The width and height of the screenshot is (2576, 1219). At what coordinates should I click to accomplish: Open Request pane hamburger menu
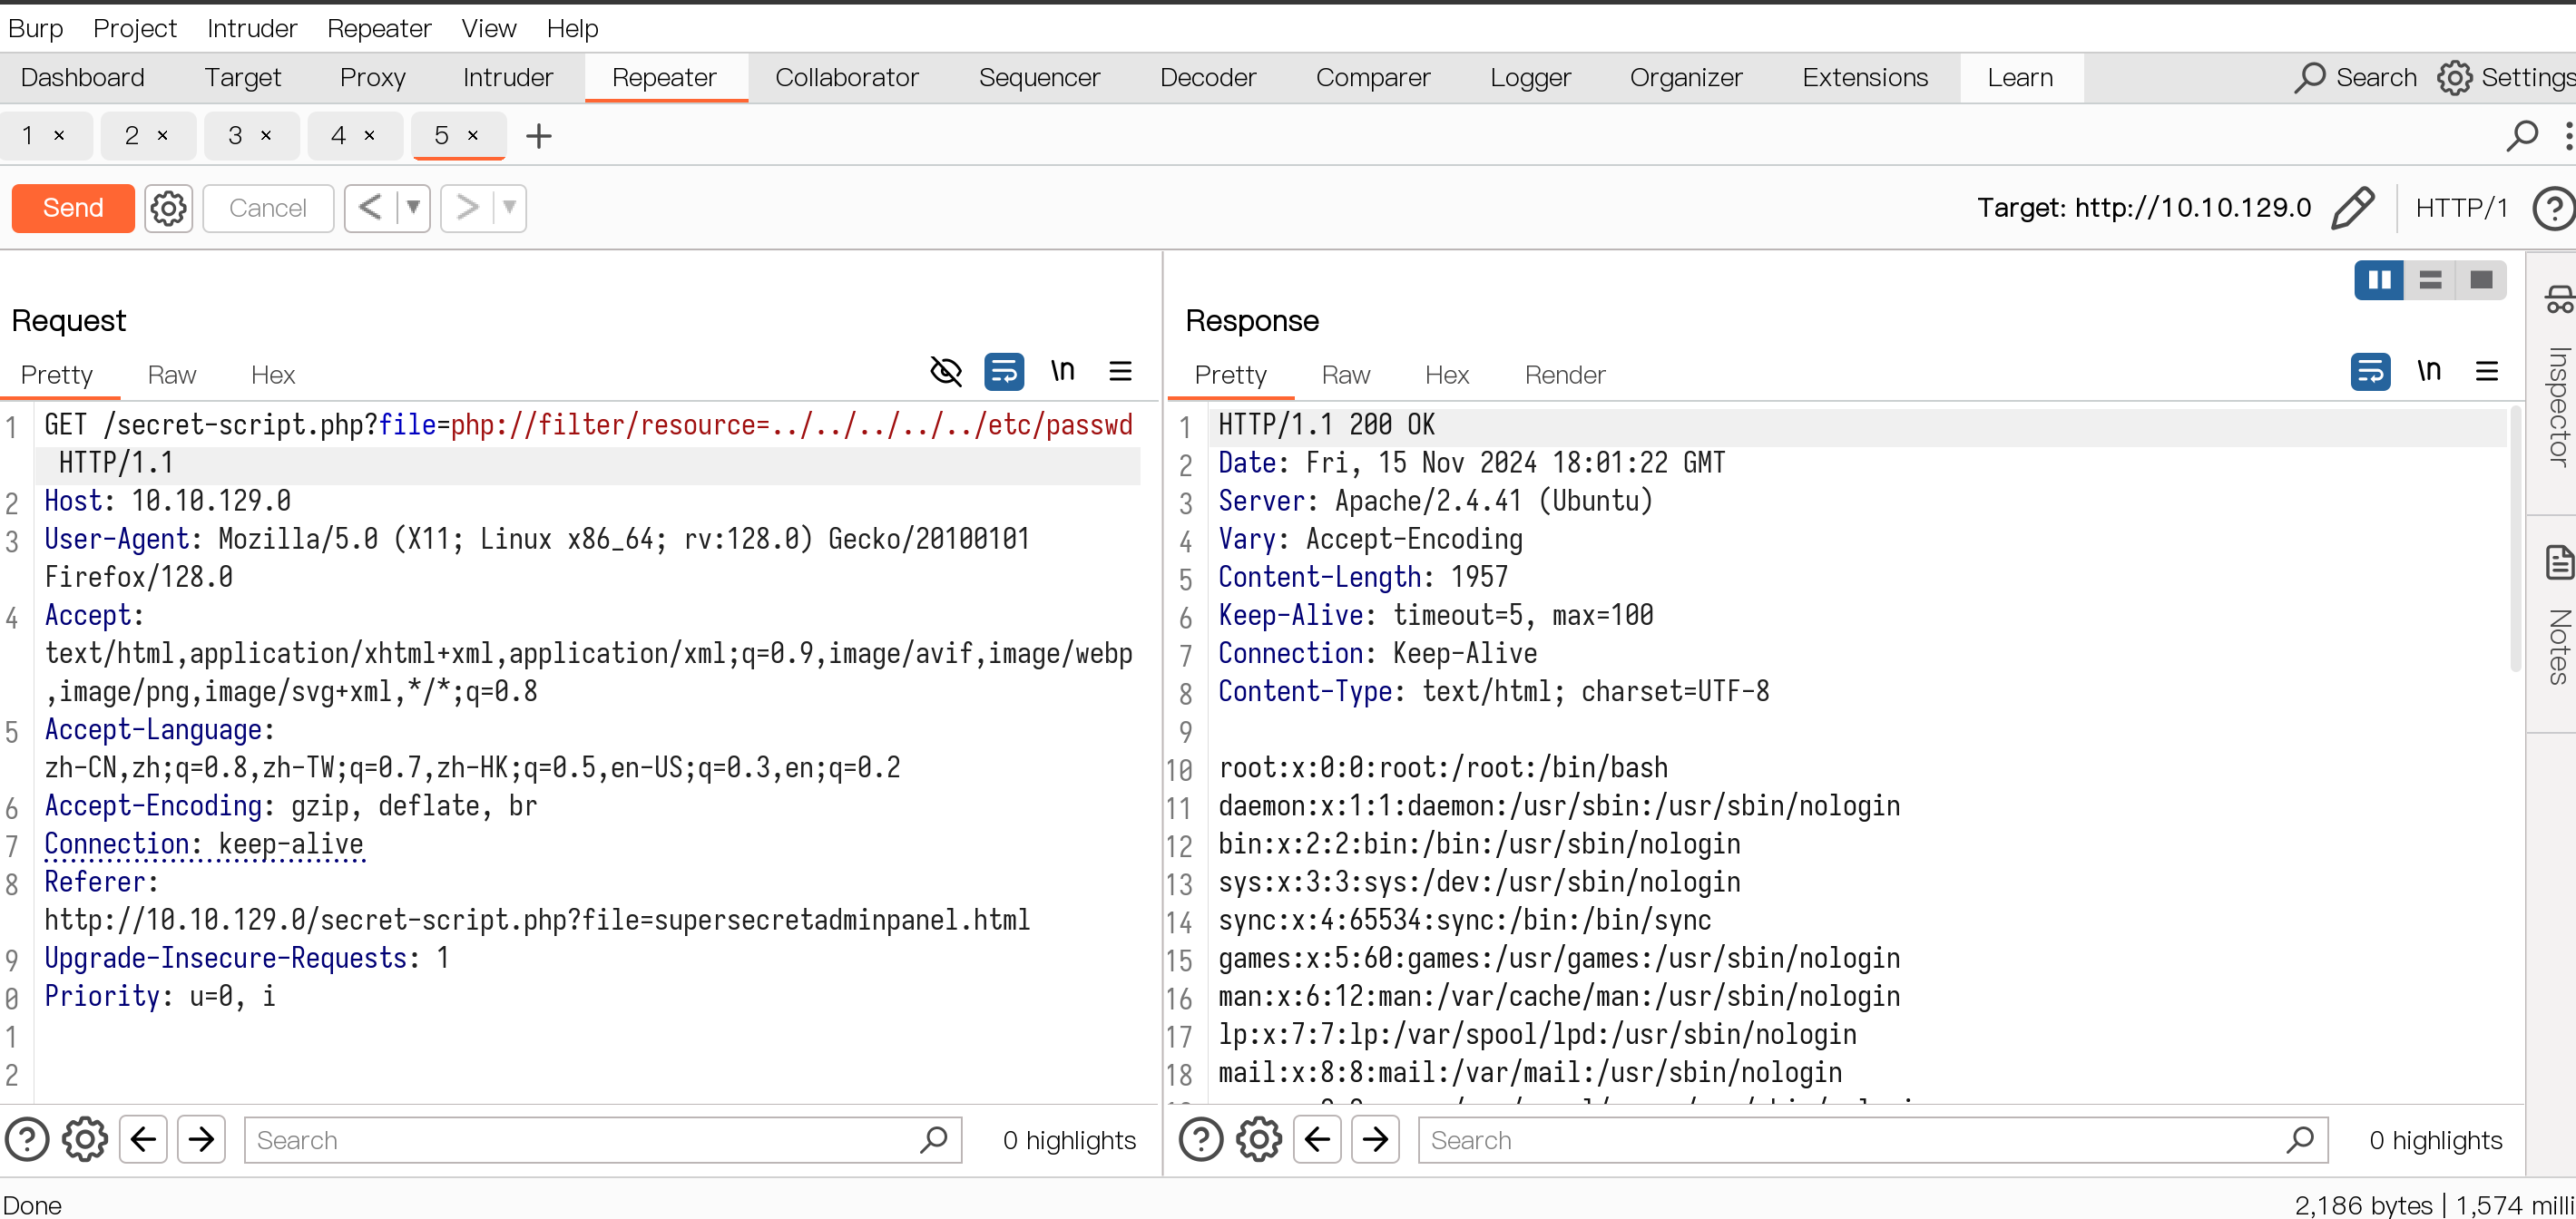(x=1121, y=371)
